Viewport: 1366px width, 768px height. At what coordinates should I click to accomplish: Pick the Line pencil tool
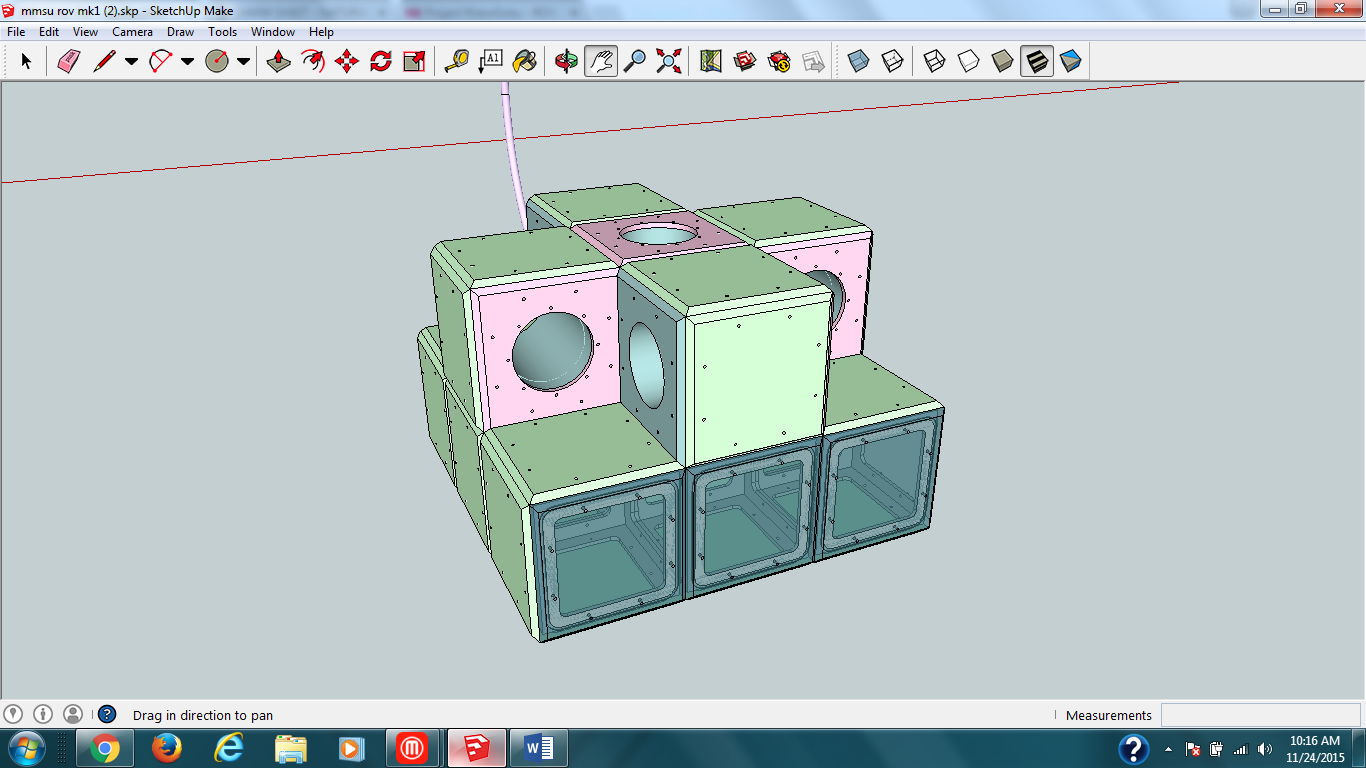tap(104, 62)
